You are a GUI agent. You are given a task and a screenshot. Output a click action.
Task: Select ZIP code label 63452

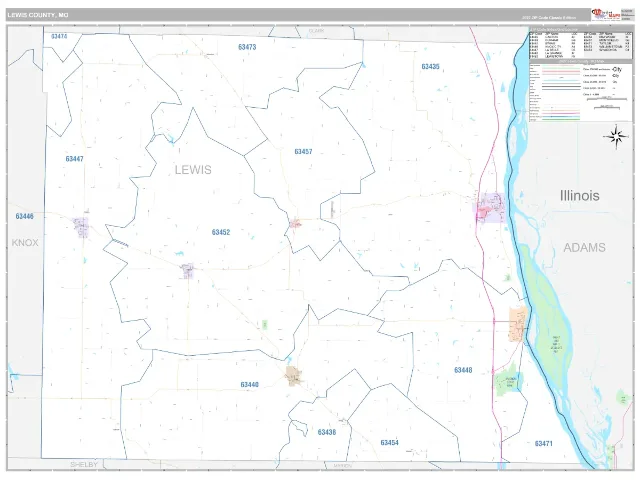point(221,232)
